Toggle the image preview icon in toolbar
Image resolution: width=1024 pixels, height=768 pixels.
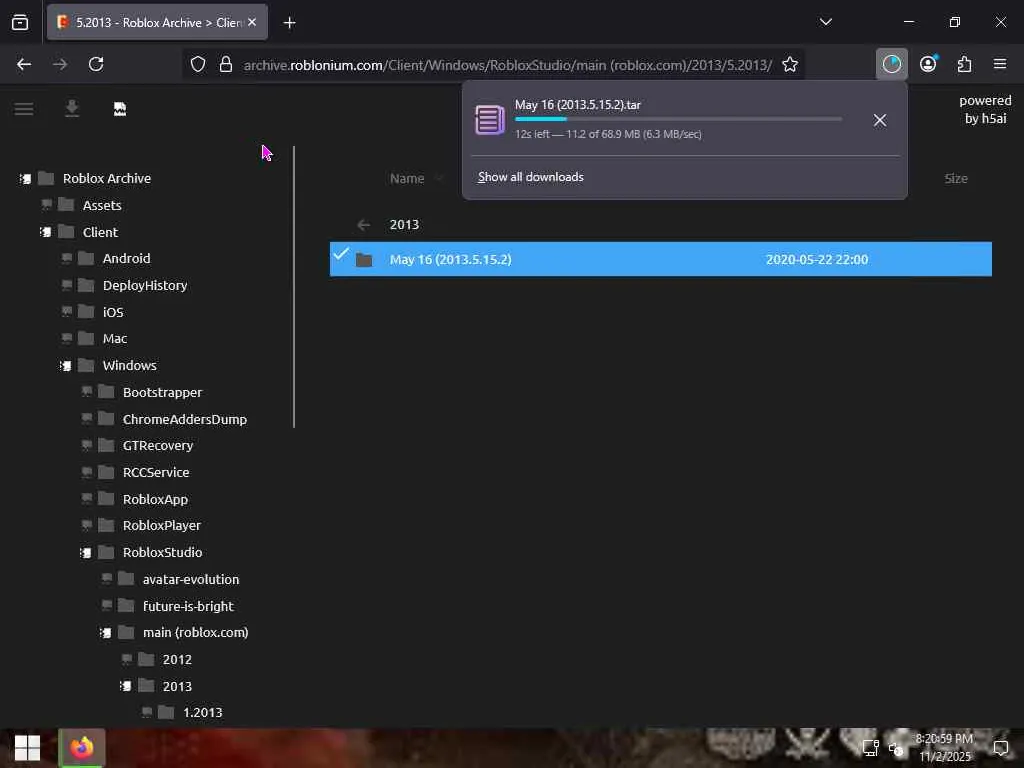(120, 108)
